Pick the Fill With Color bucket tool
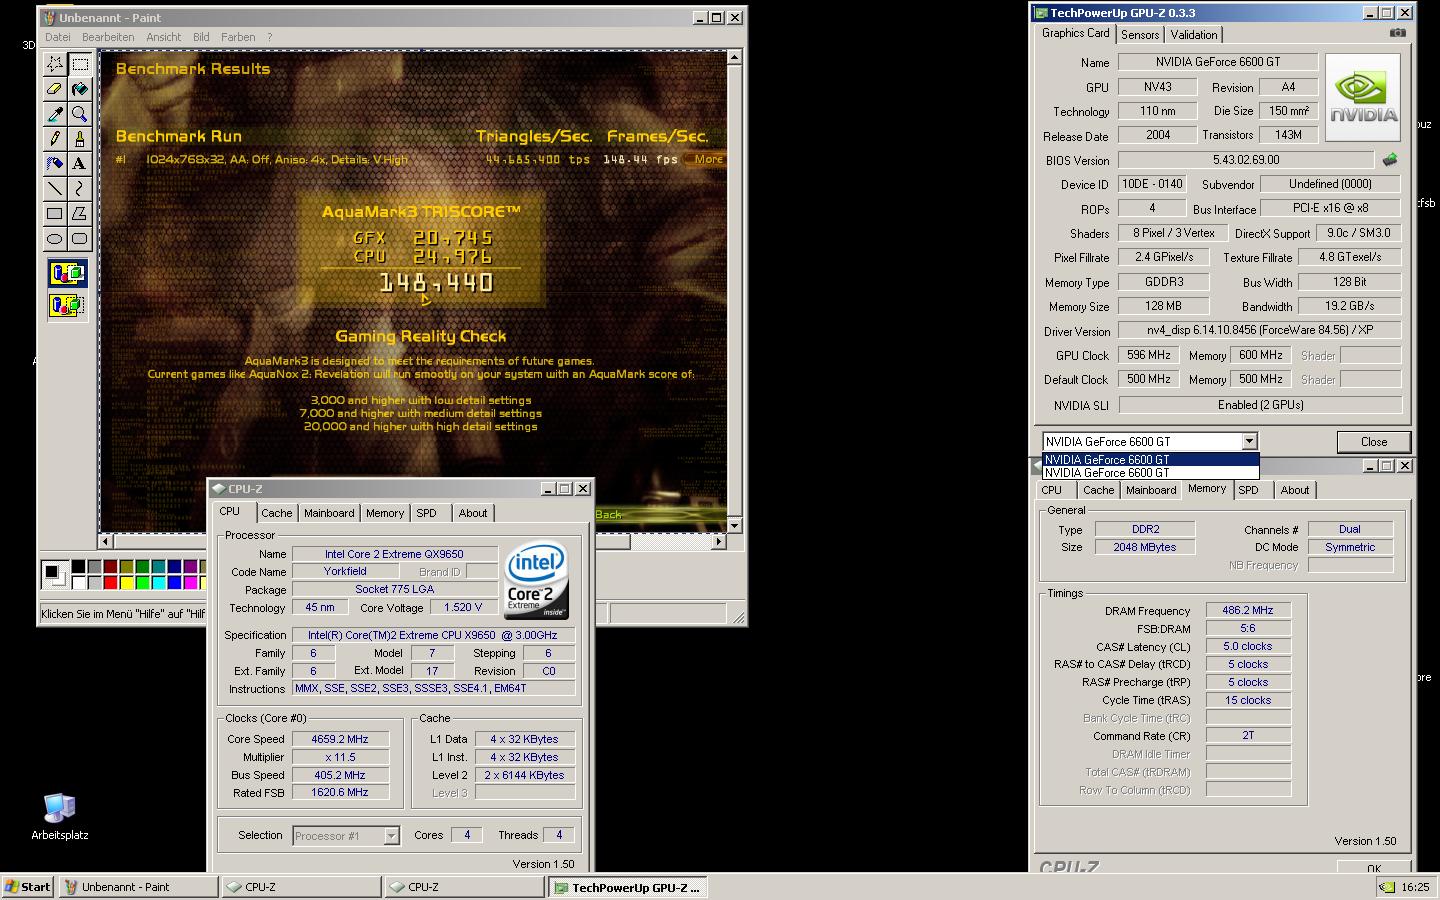 [x=80, y=89]
